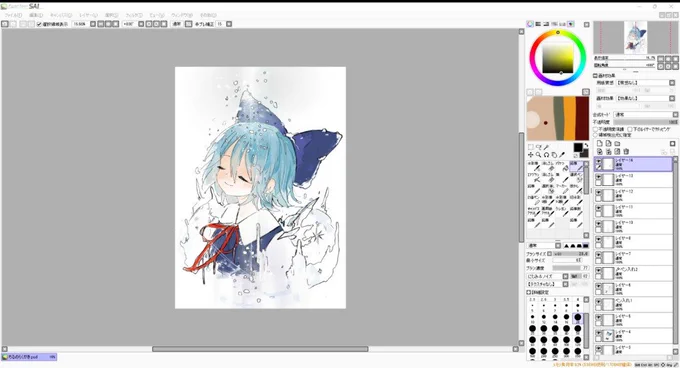Pick a shade in the saturation square

pos(558,58)
